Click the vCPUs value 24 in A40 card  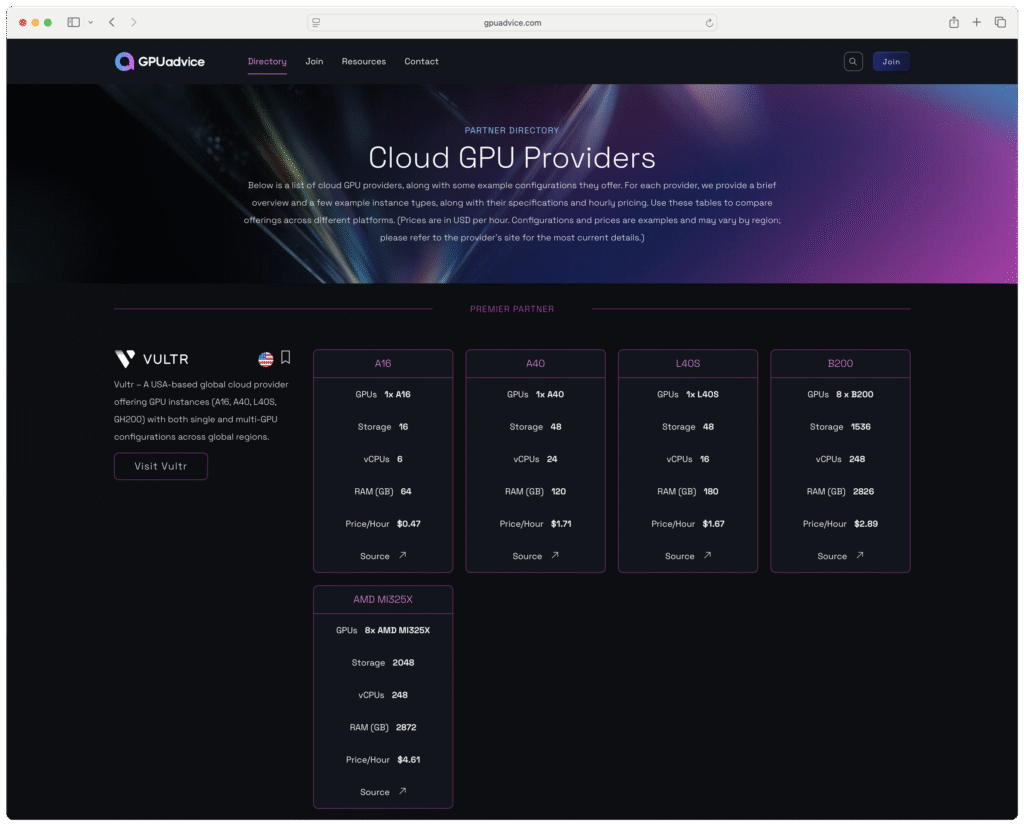point(552,459)
